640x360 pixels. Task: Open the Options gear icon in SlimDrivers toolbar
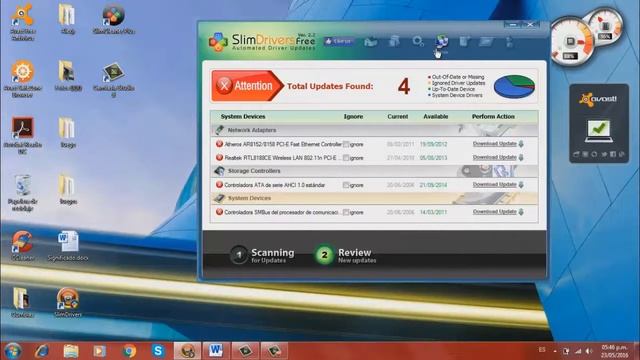[418, 41]
